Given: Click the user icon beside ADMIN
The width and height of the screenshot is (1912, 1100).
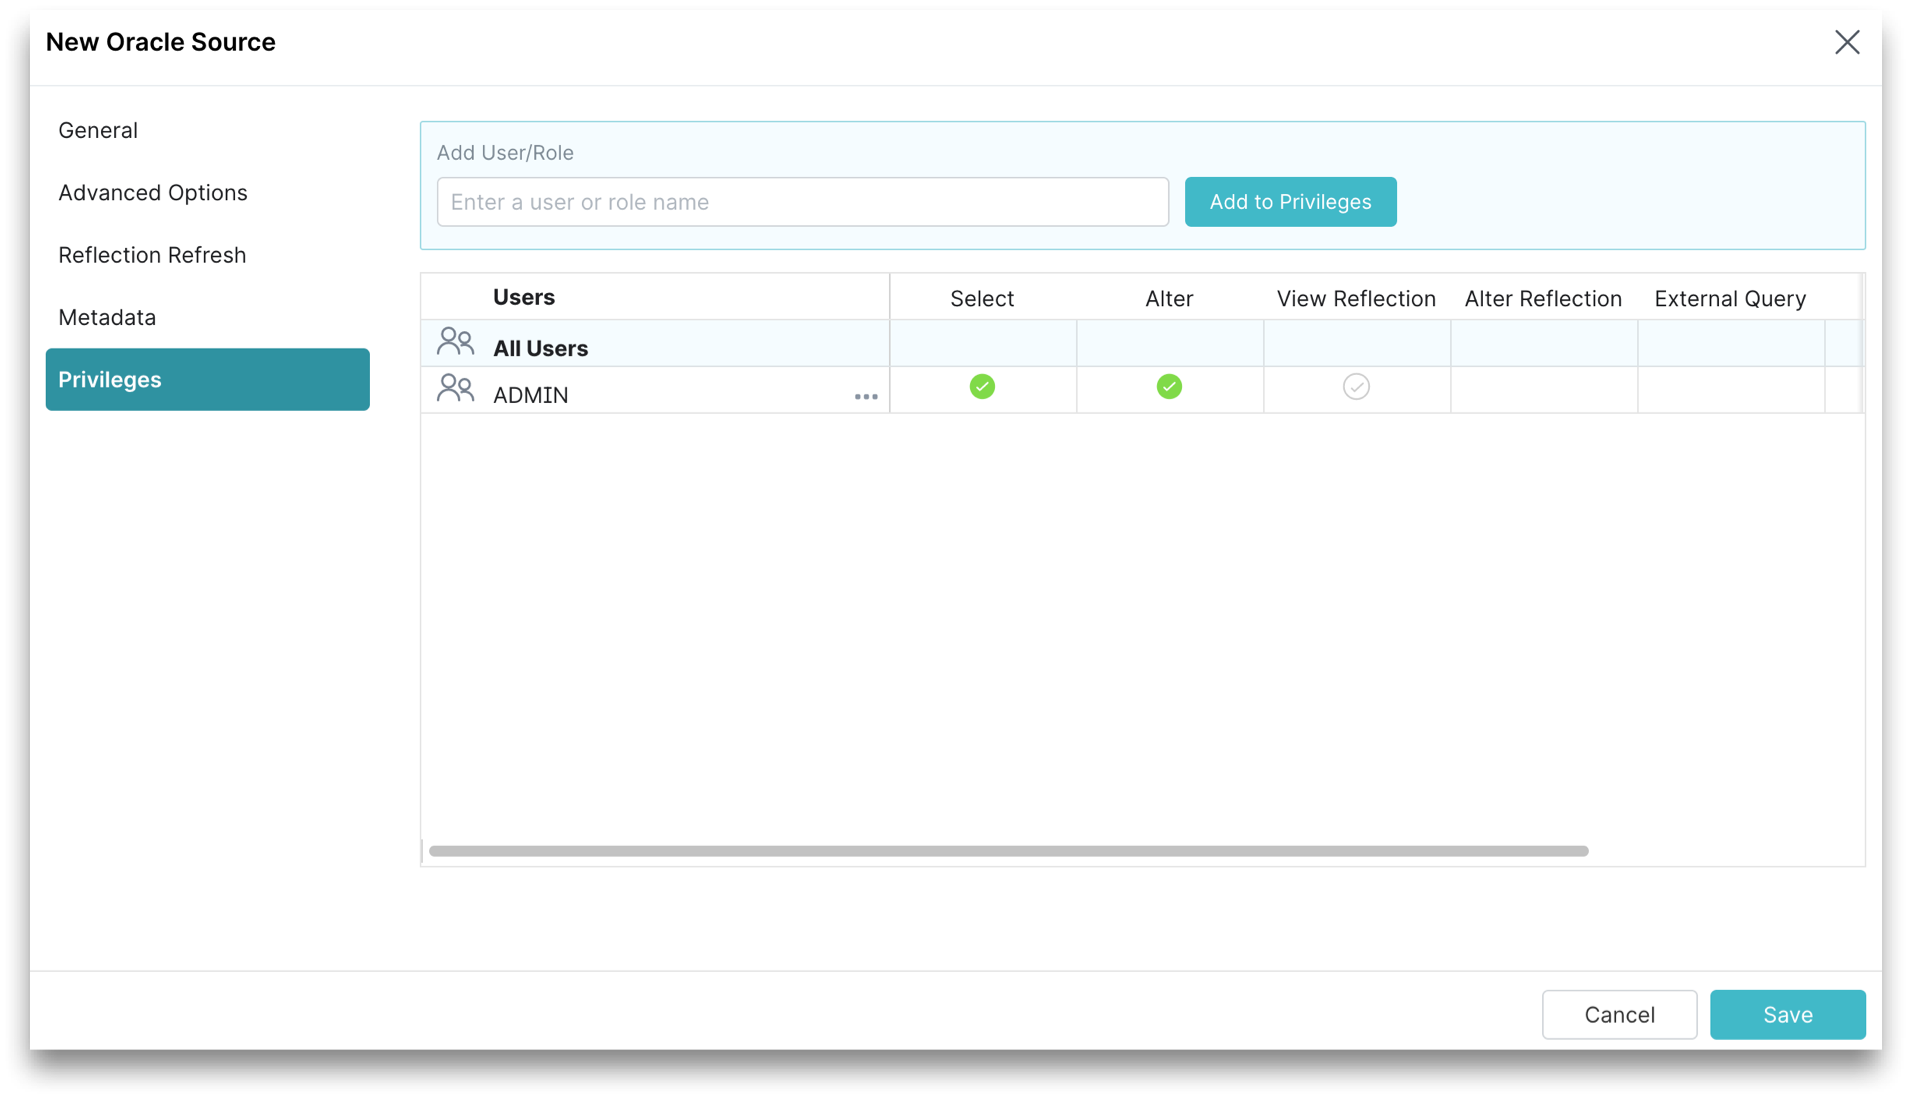Looking at the screenshot, I should click(x=456, y=388).
